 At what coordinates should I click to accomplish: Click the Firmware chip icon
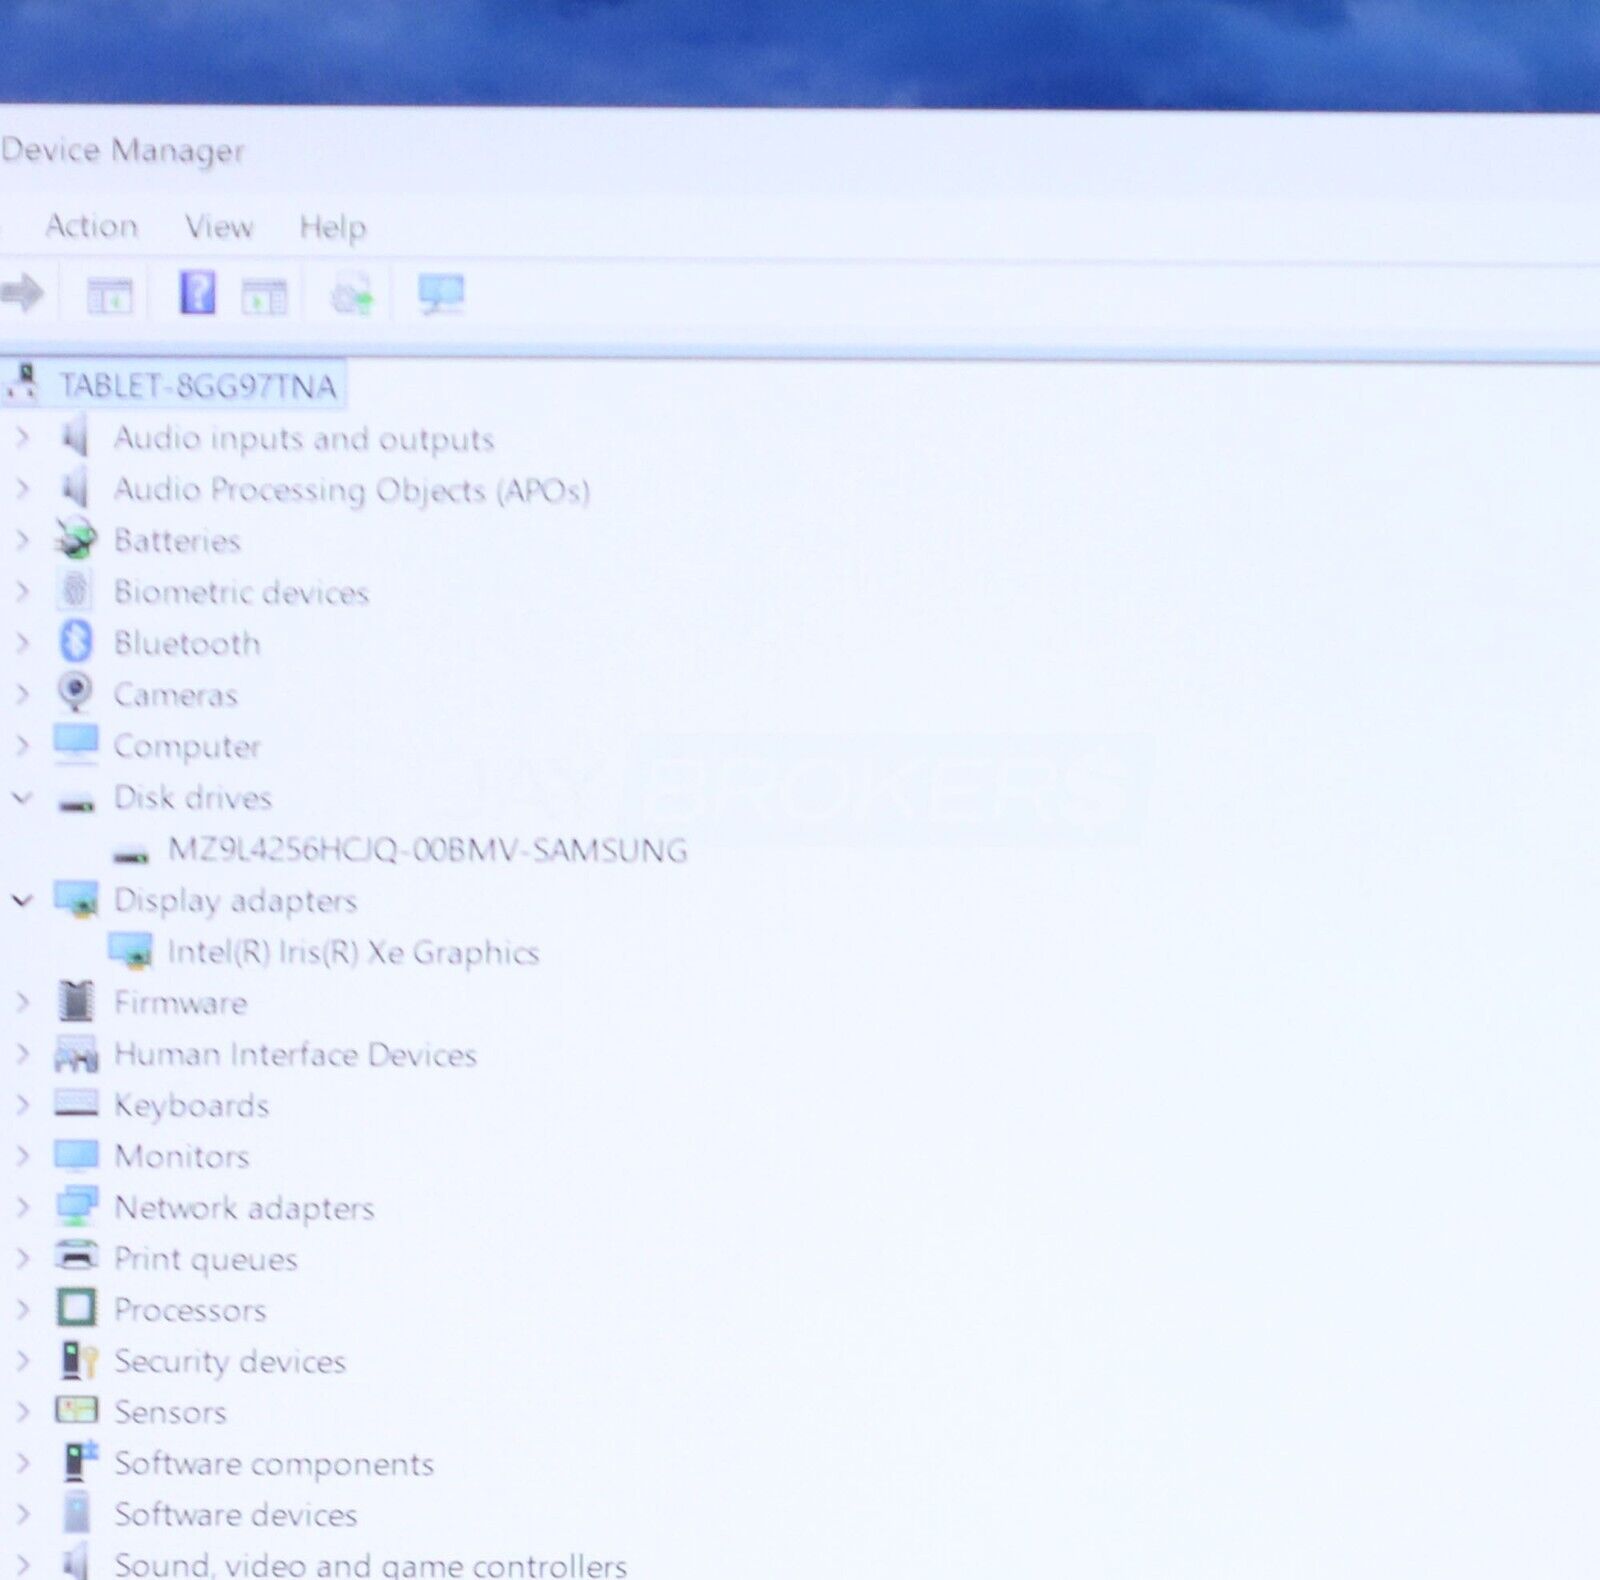click(x=76, y=1001)
